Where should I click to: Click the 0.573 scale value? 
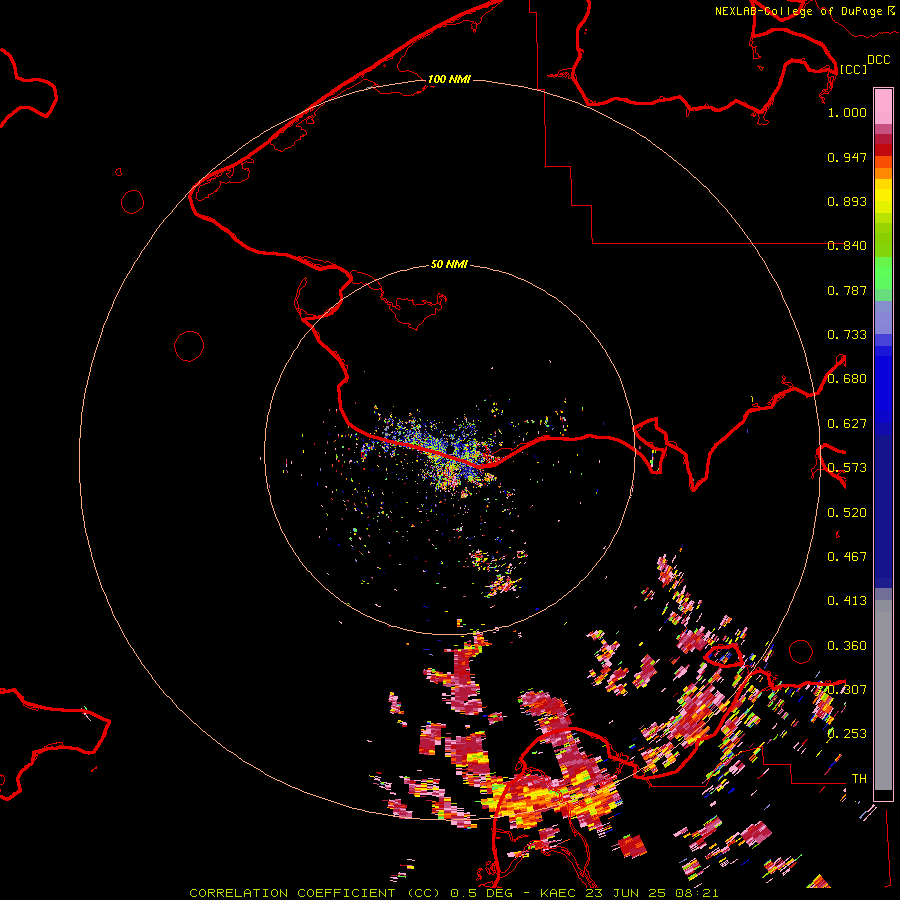tap(847, 468)
